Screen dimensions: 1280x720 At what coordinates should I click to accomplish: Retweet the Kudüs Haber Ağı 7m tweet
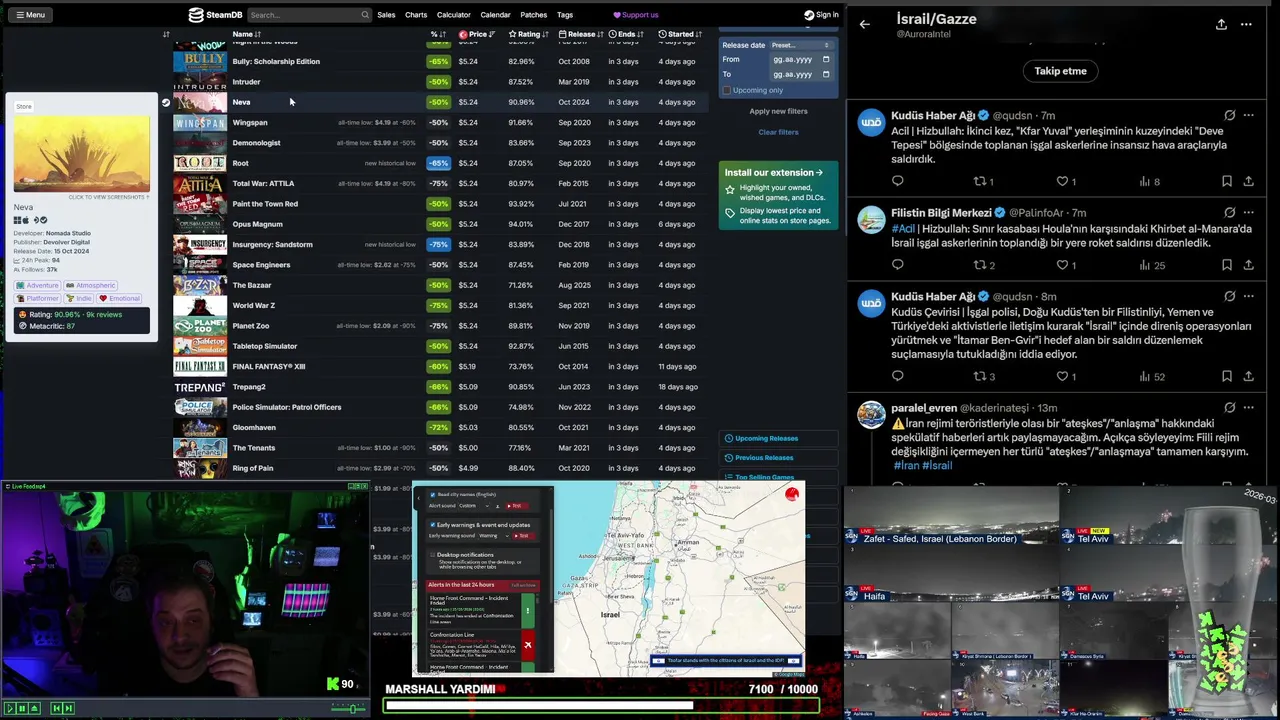pyautogui.click(x=980, y=181)
